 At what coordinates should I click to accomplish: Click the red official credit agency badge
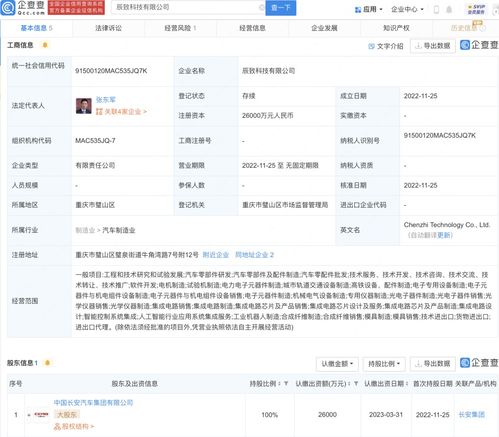[x=76, y=8]
